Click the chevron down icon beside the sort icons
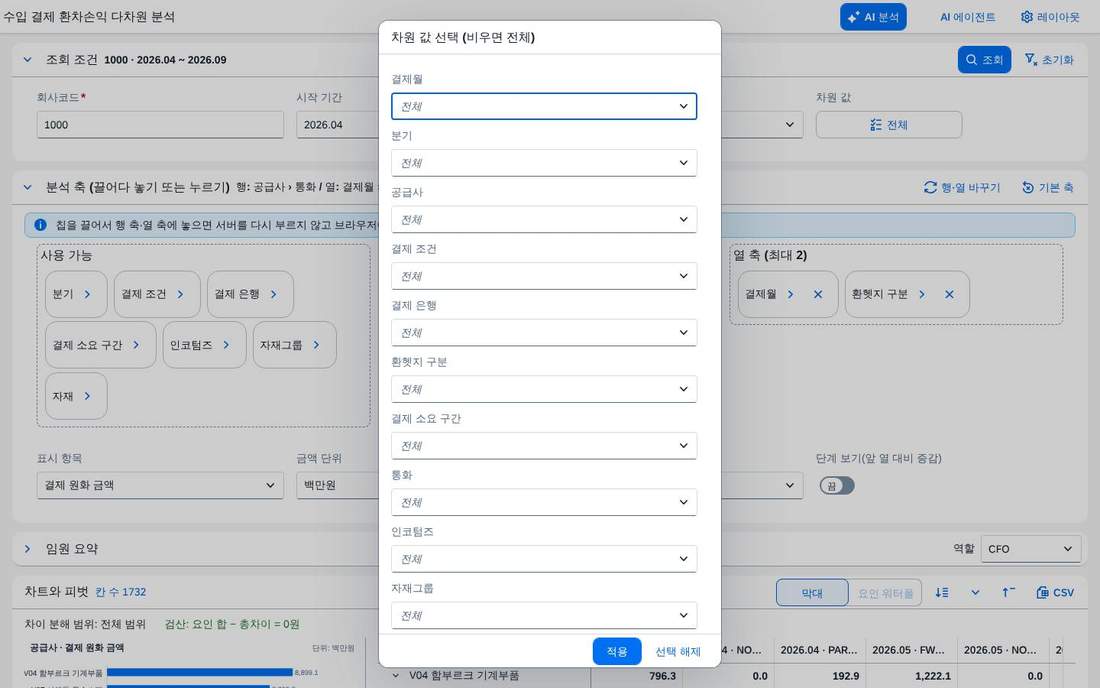 click(x=975, y=593)
